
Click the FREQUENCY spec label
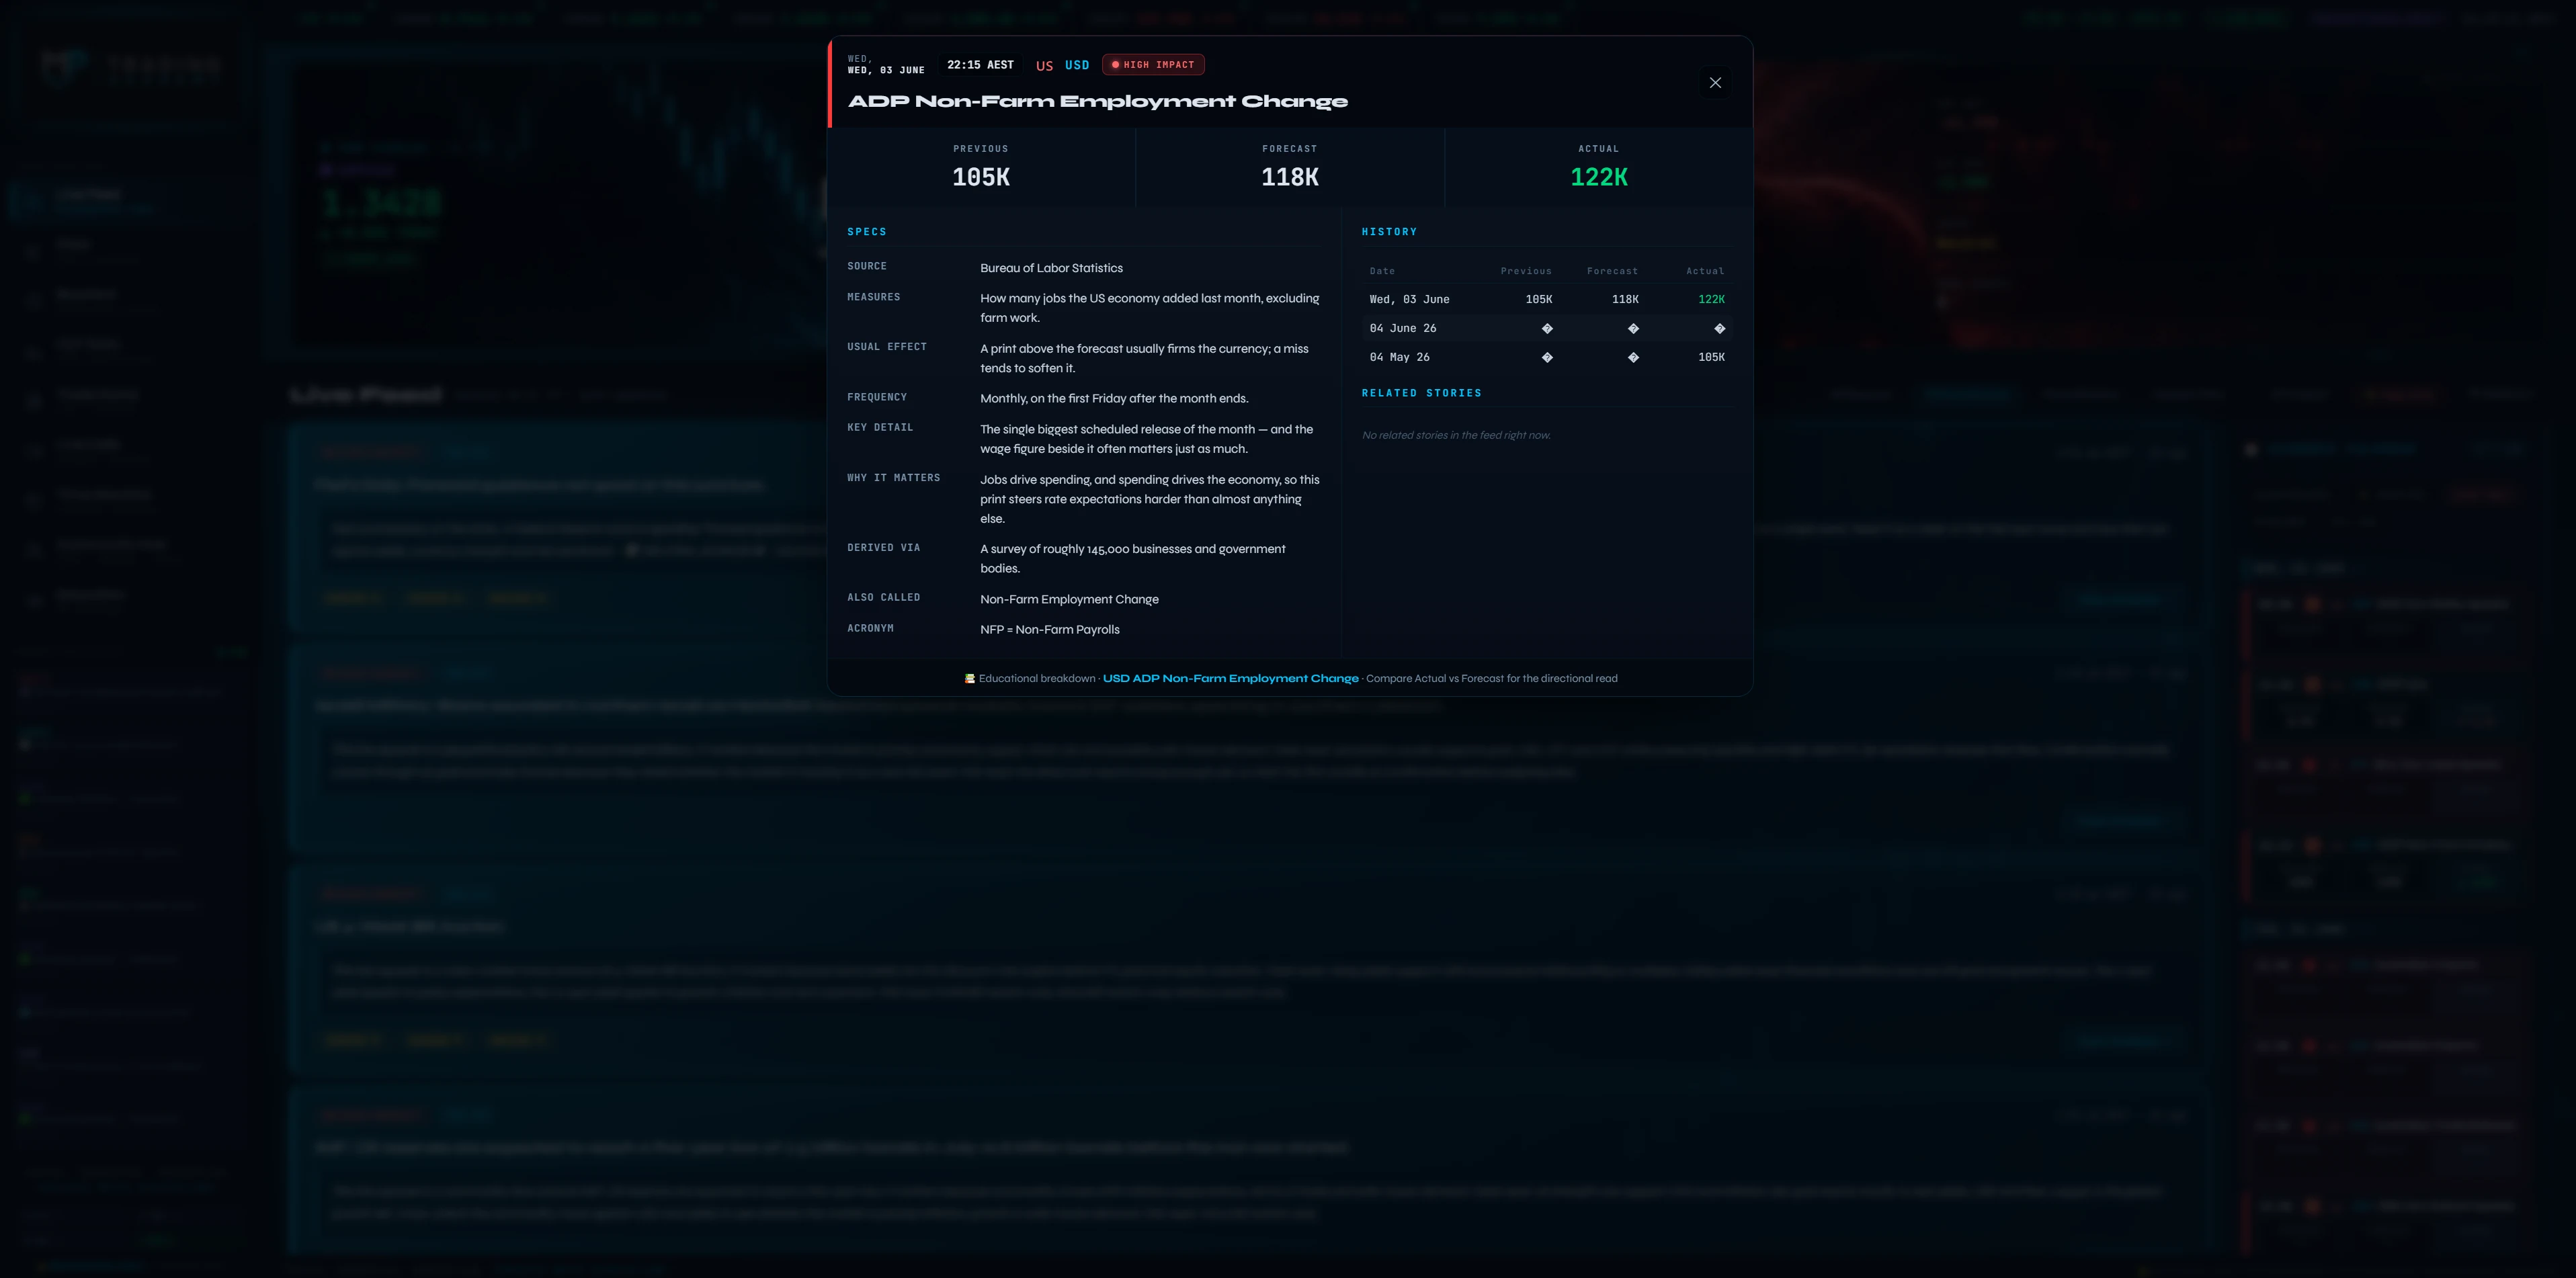point(876,397)
